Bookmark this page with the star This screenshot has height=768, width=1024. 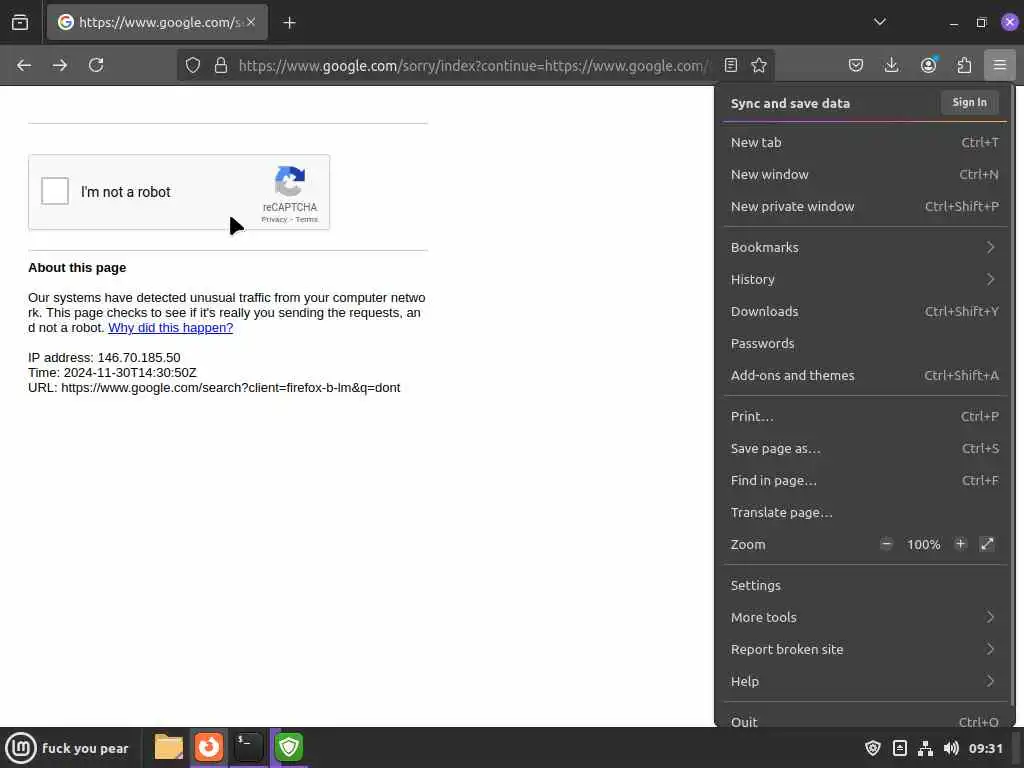[758, 65]
